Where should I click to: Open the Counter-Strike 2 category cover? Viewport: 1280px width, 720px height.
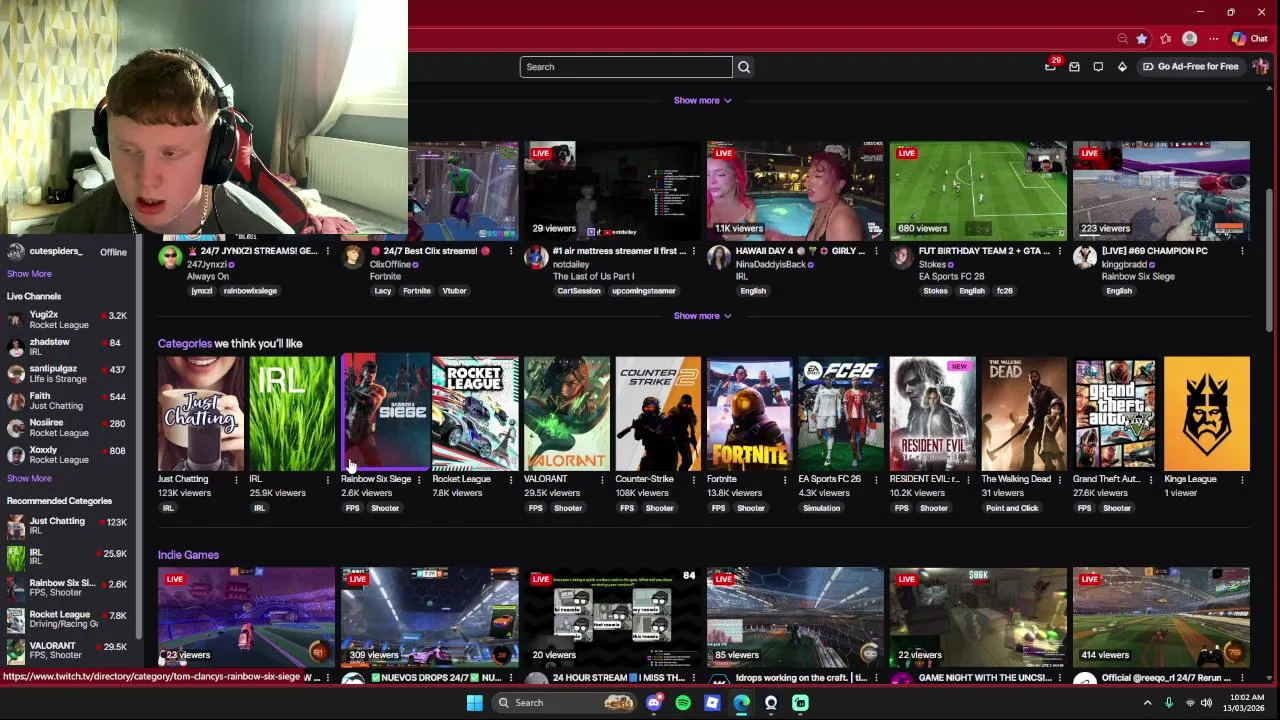[658, 412]
